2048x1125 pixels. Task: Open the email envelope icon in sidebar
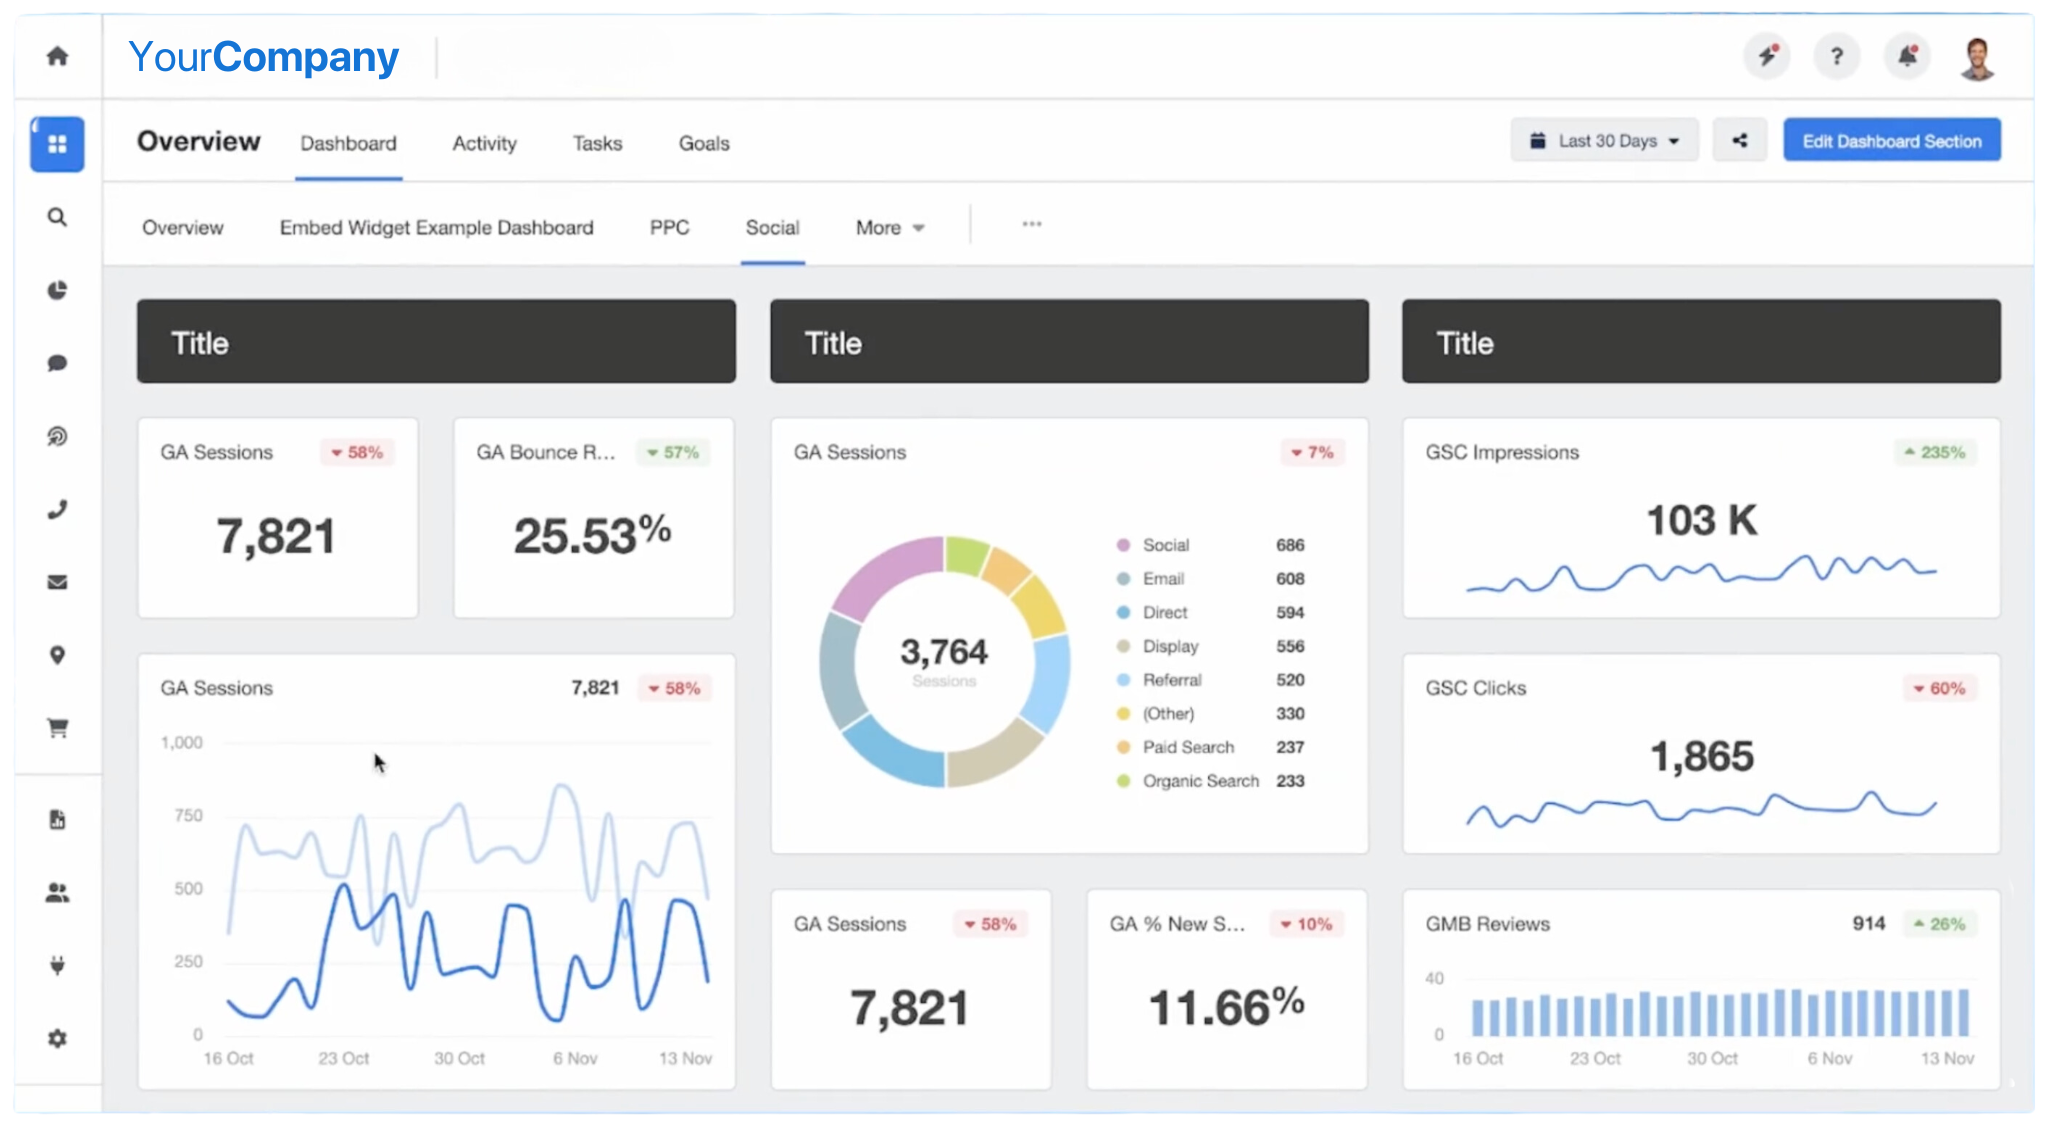coord(57,582)
